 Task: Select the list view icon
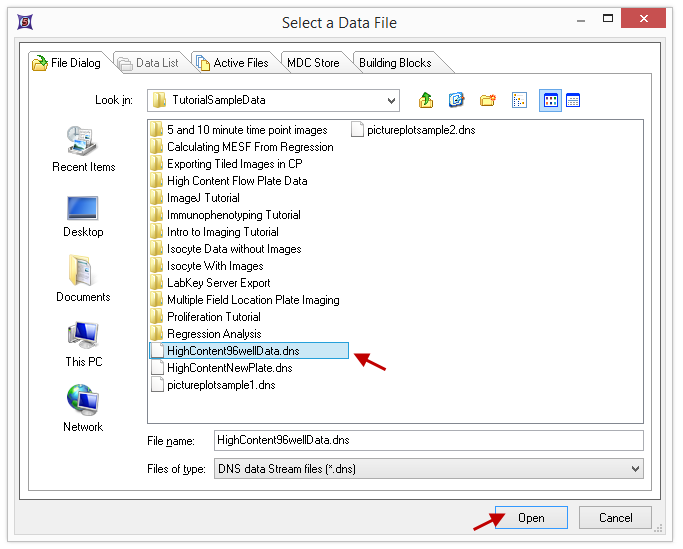[x=549, y=100]
